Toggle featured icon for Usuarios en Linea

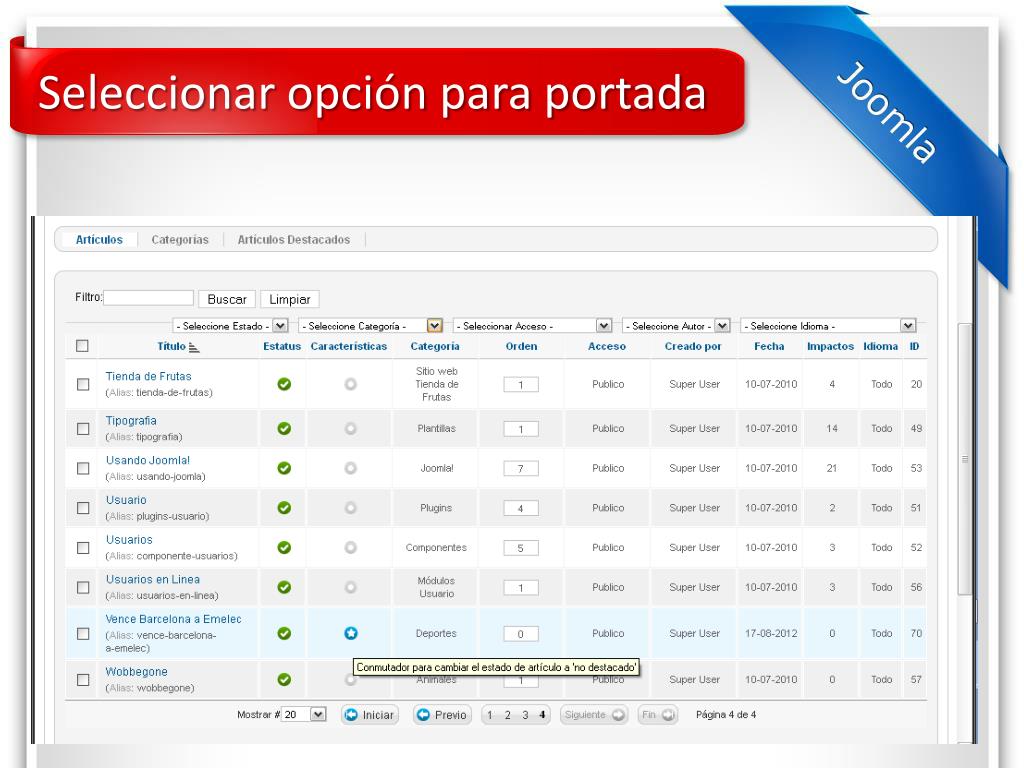(351, 587)
